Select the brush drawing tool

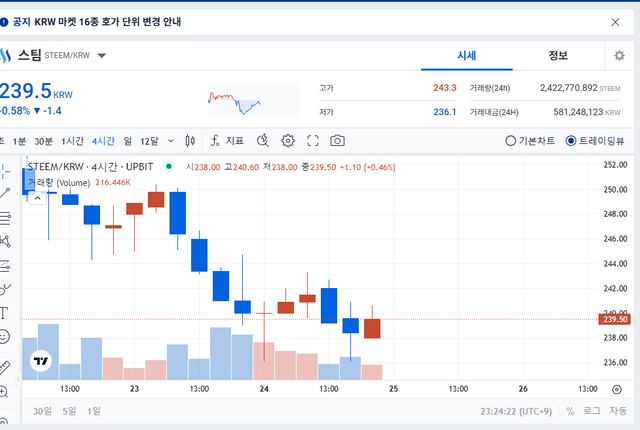pyautogui.click(x=5, y=289)
